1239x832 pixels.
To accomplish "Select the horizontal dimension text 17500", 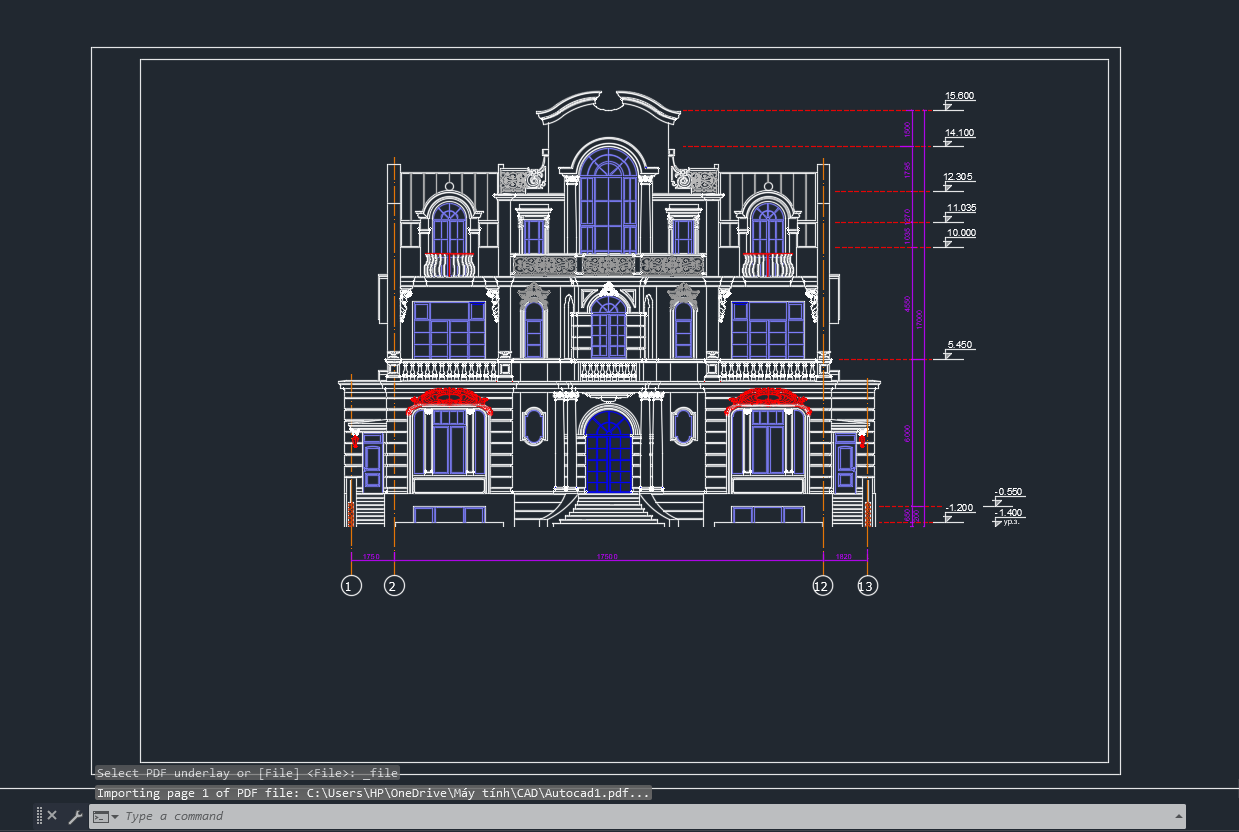I will click(x=607, y=556).
